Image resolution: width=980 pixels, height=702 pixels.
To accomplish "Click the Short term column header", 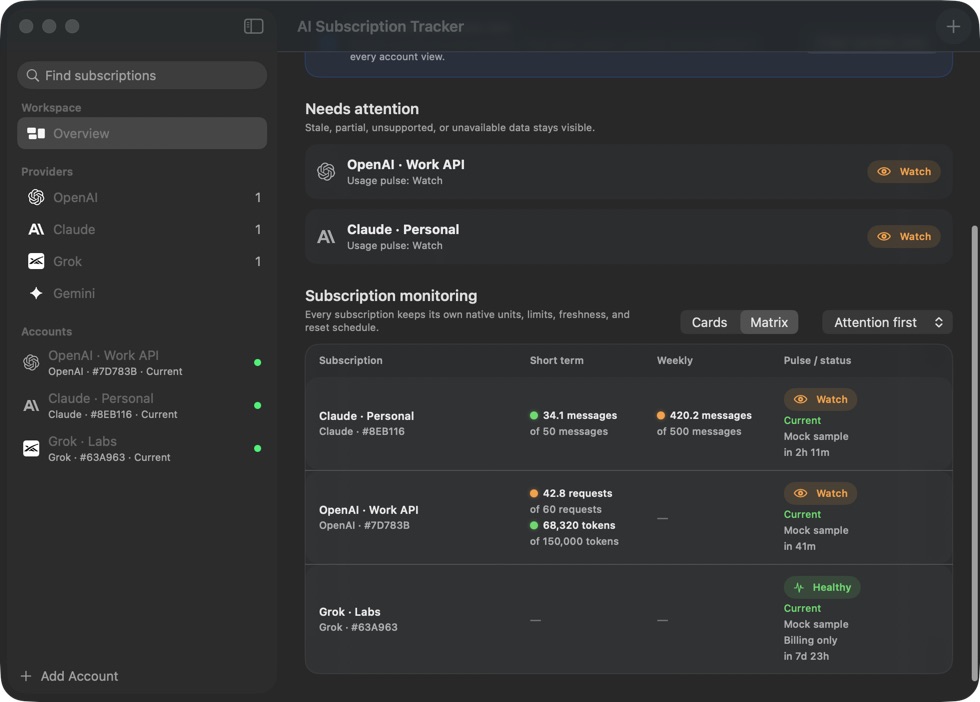I will pyautogui.click(x=557, y=361).
